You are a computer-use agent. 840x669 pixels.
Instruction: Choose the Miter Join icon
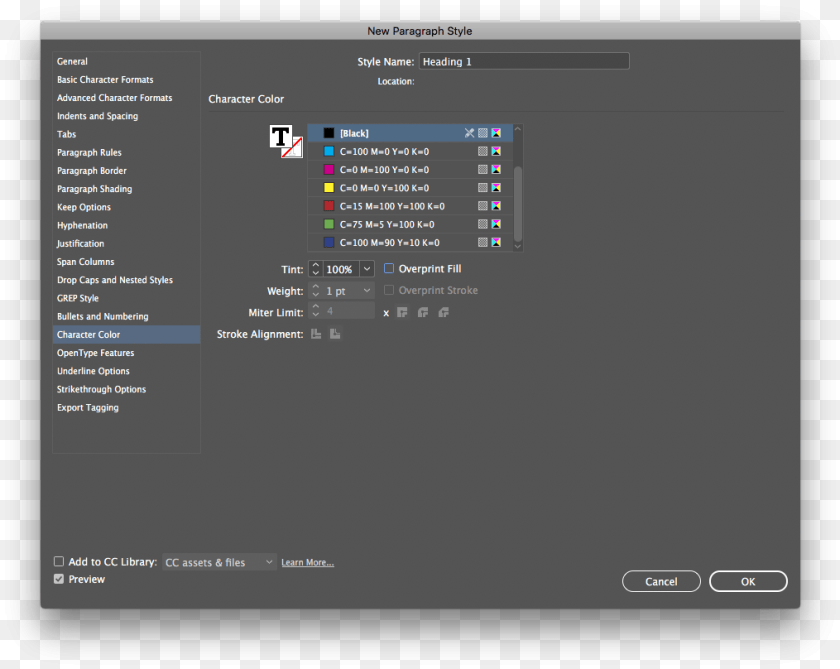(x=402, y=312)
